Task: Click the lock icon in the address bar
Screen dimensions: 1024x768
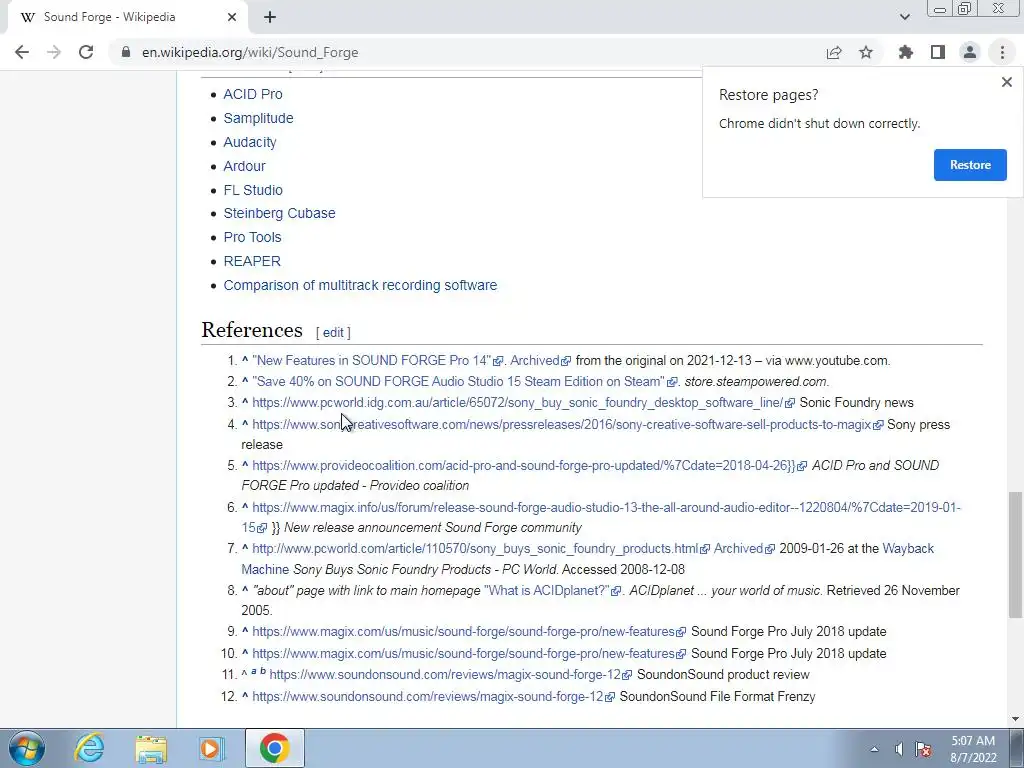Action: pos(126,52)
